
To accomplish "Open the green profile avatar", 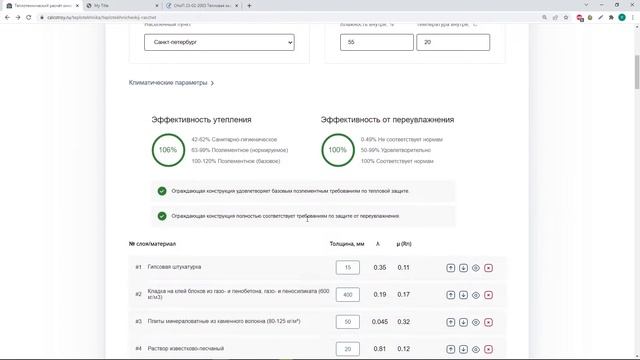I will [x=622, y=18].
